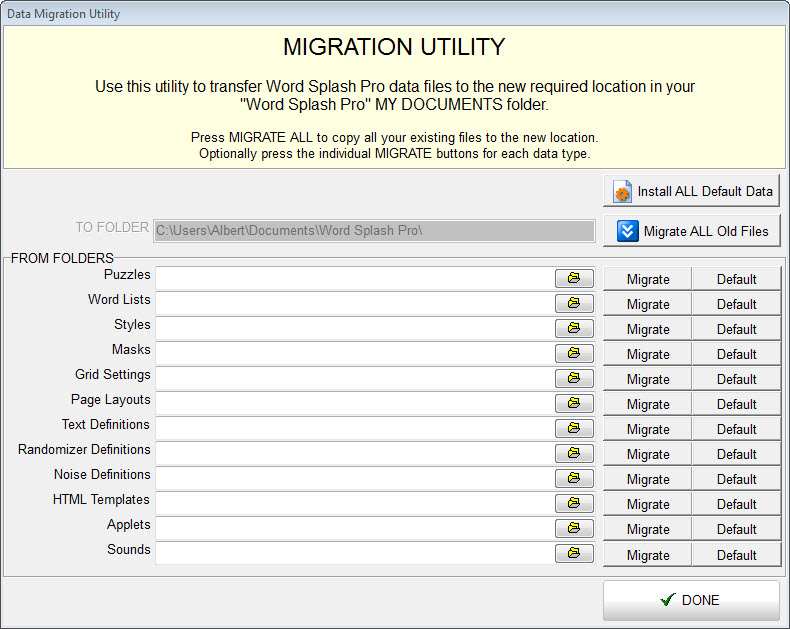Open folder picker for Masks
790x629 pixels.
point(574,353)
